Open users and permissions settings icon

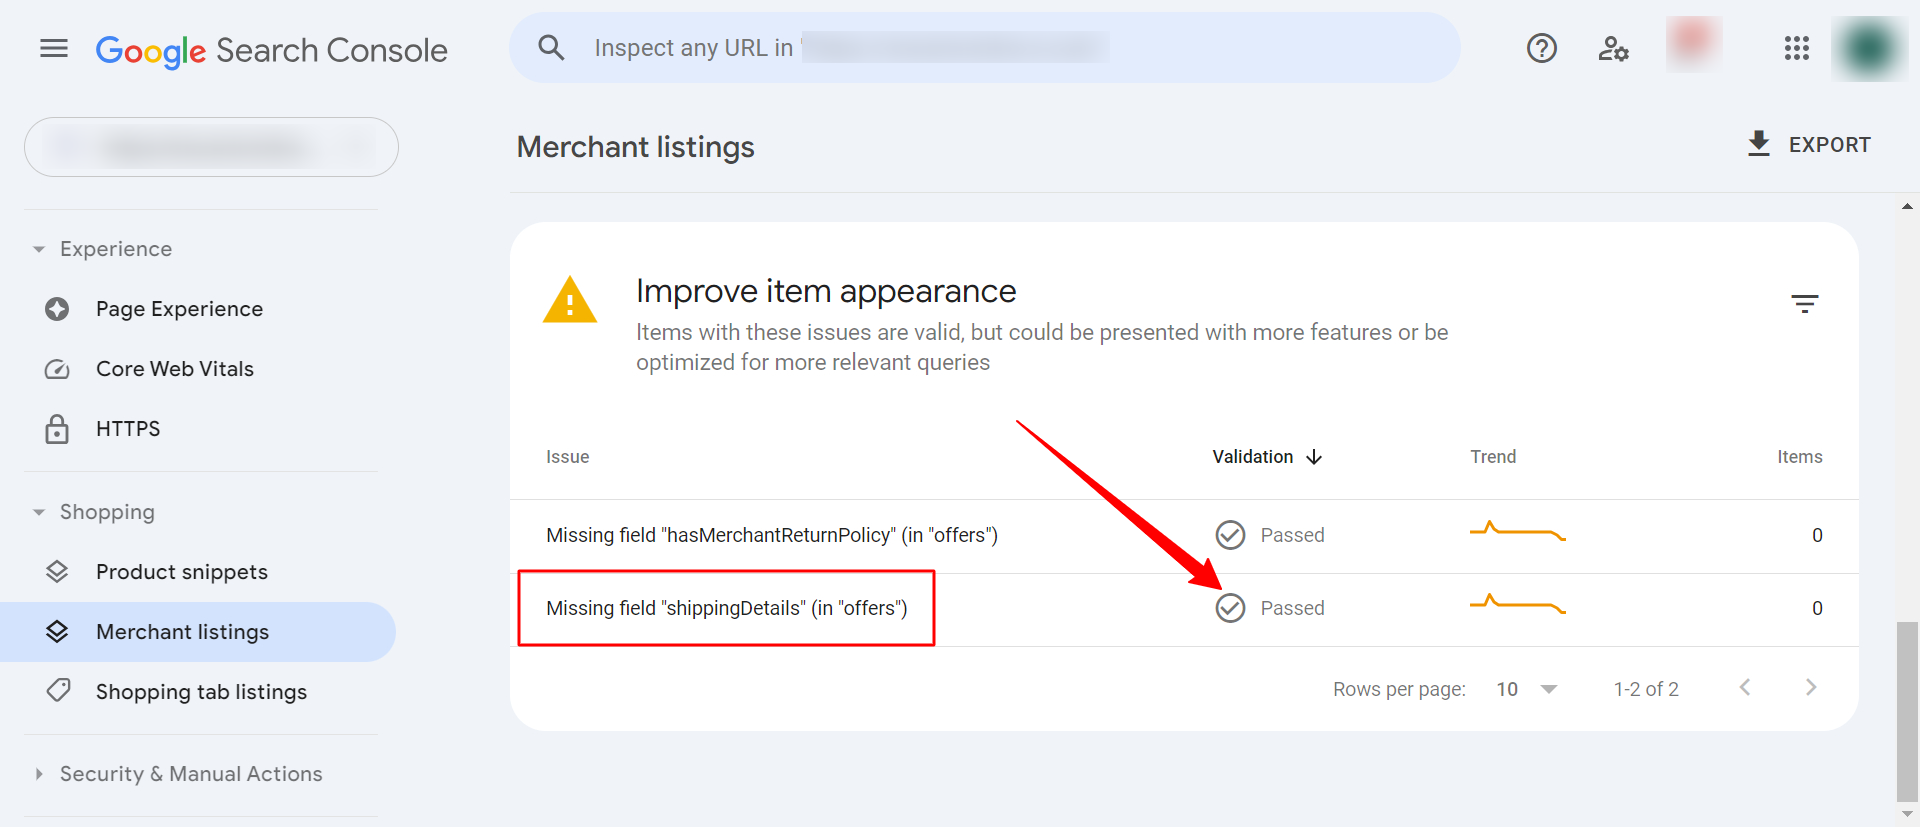pos(1613,48)
